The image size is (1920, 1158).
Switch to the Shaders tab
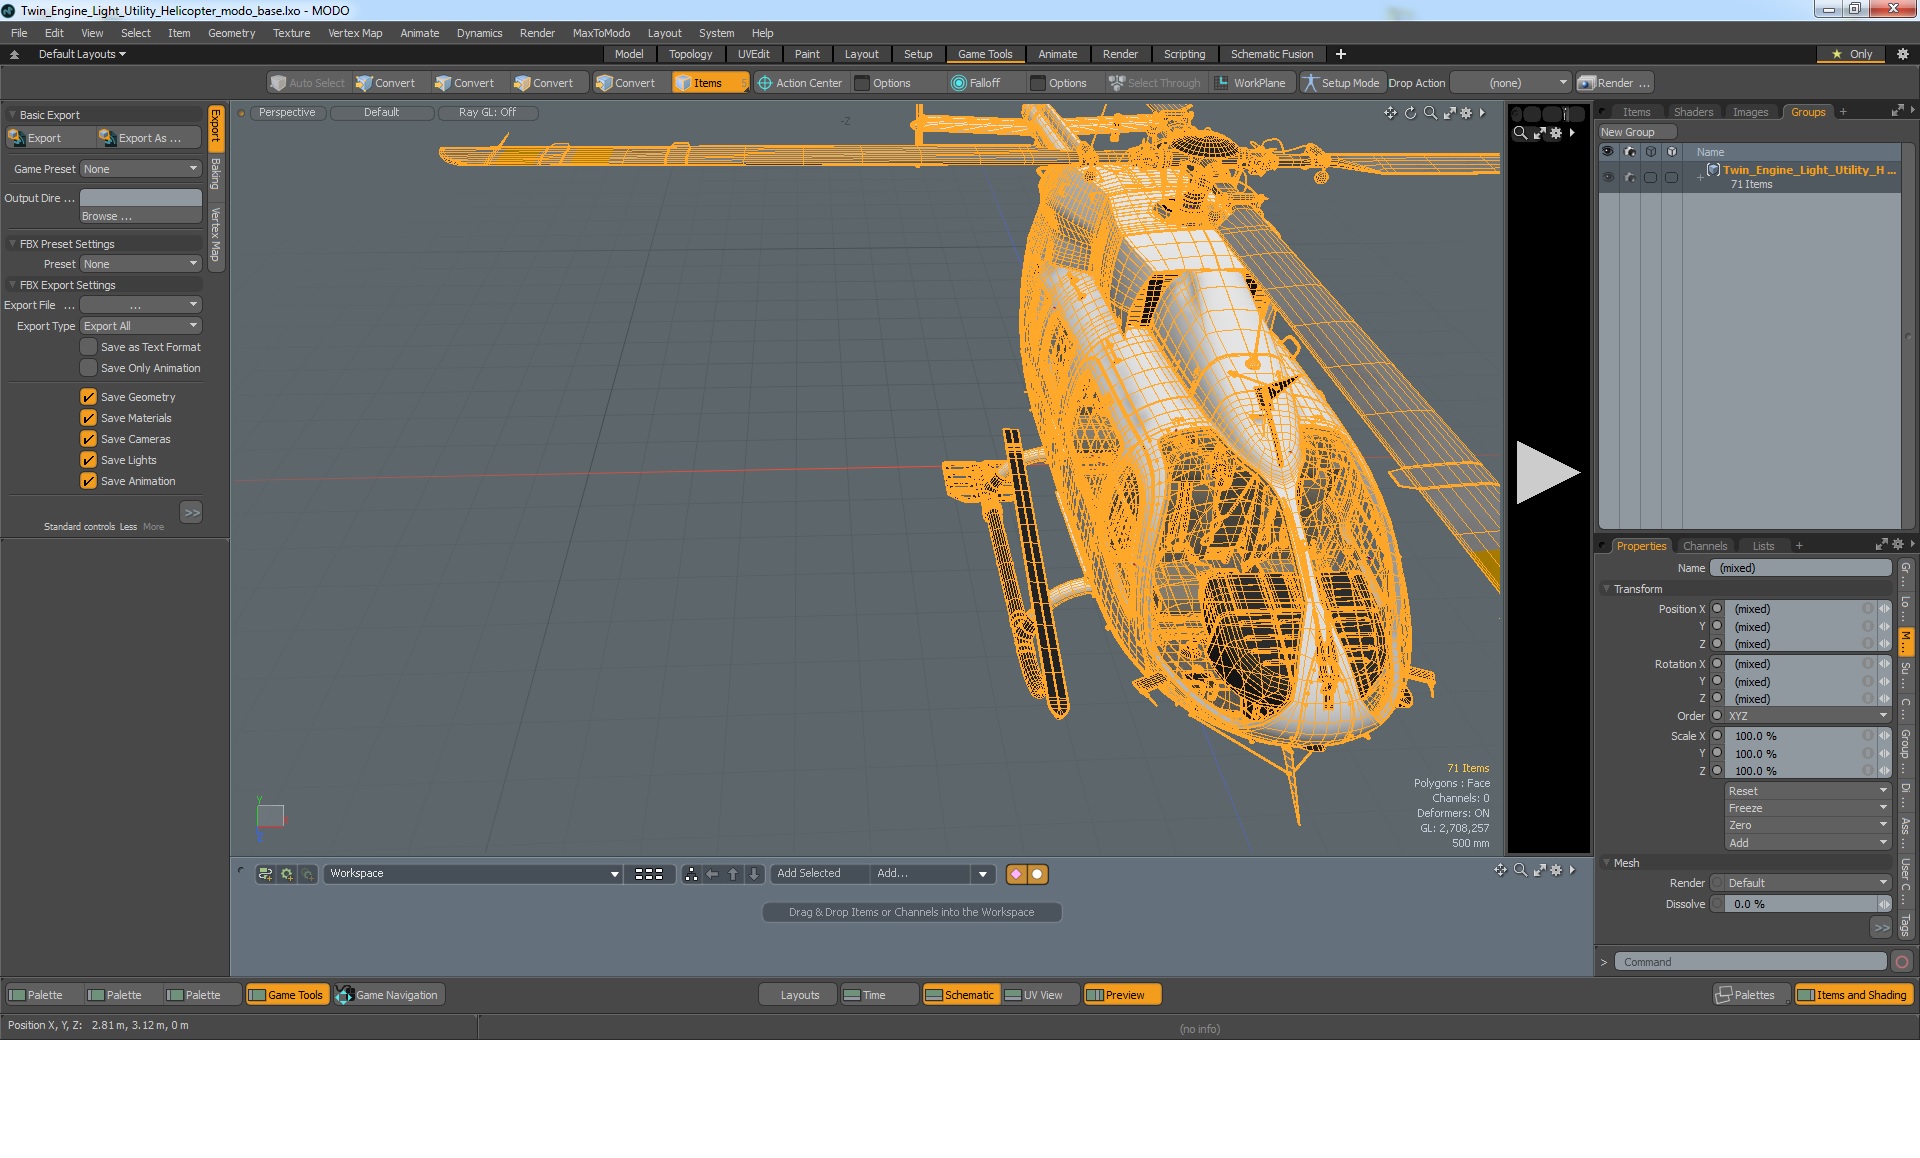[x=1693, y=112]
